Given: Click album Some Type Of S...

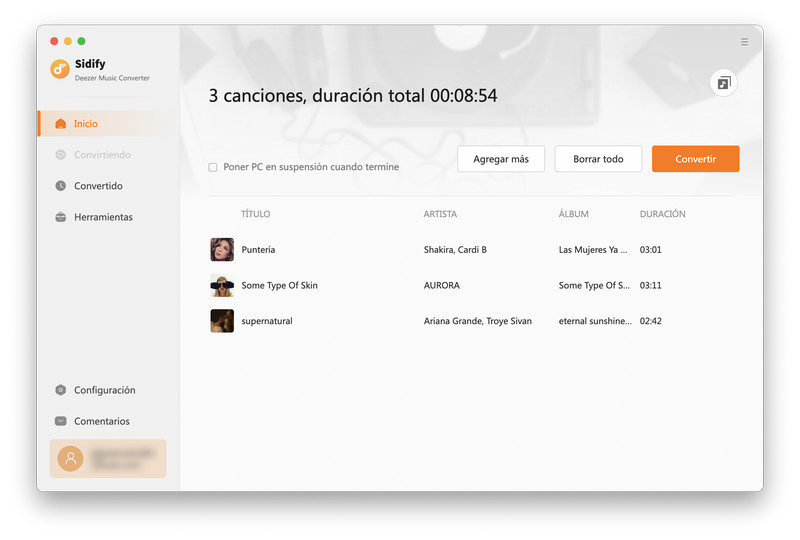Looking at the screenshot, I should pos(594,285).
